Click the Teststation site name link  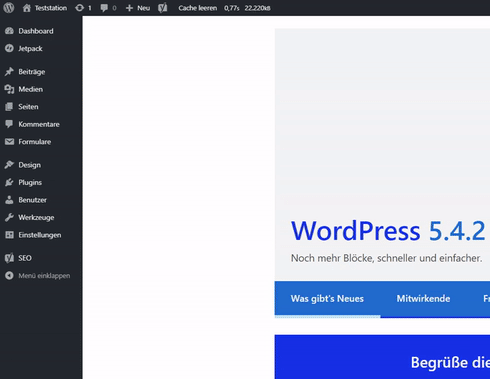click(51, 8)
